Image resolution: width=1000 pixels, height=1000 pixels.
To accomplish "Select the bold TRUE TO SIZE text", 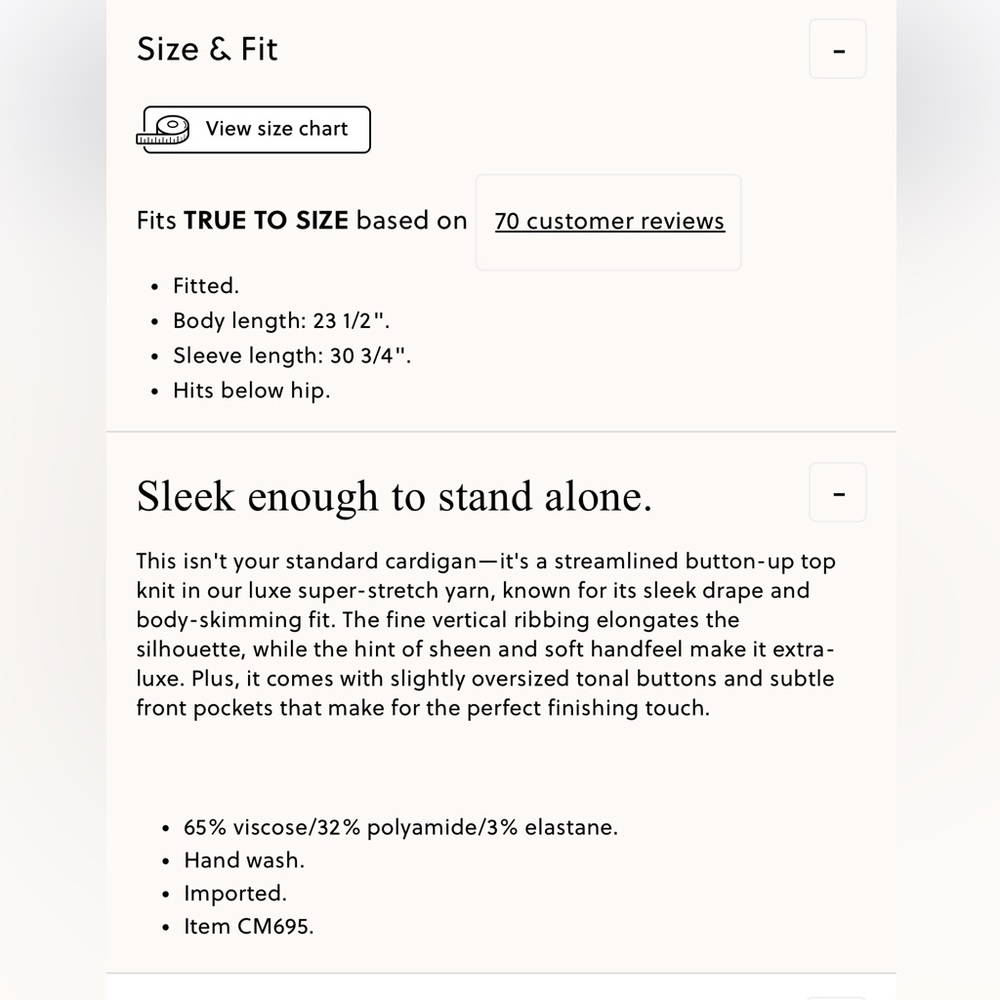I will coord(266,221).
